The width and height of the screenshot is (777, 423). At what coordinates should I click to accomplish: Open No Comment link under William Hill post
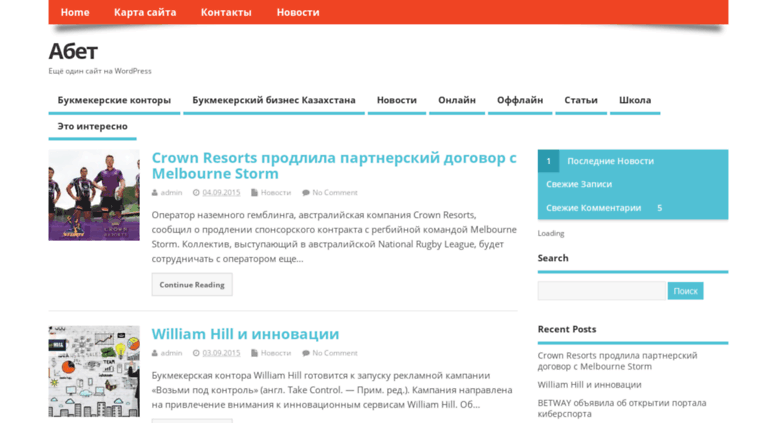coord(335,353)
